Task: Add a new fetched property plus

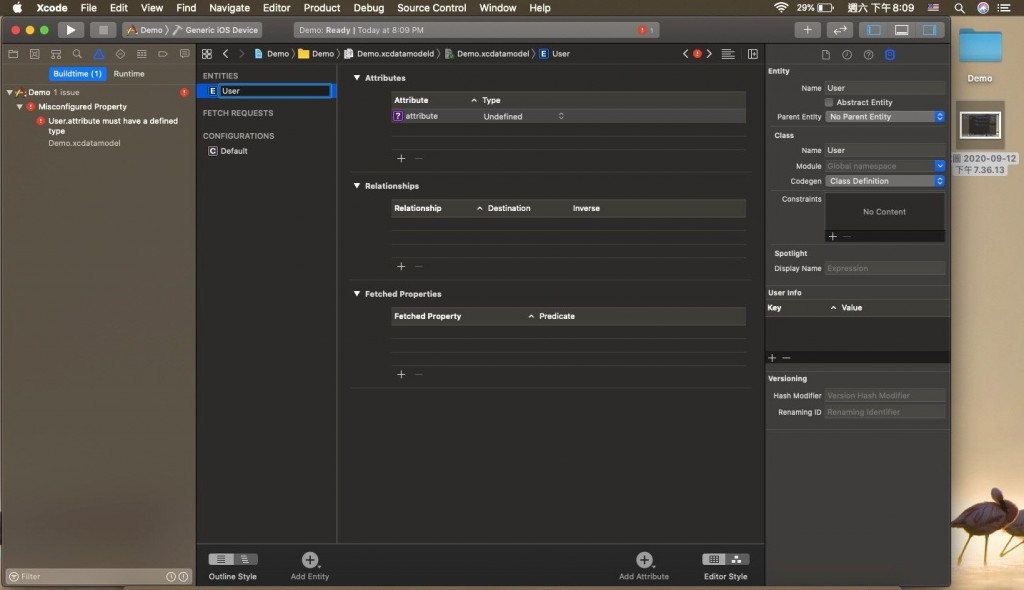Action: (x=401, y=374)
